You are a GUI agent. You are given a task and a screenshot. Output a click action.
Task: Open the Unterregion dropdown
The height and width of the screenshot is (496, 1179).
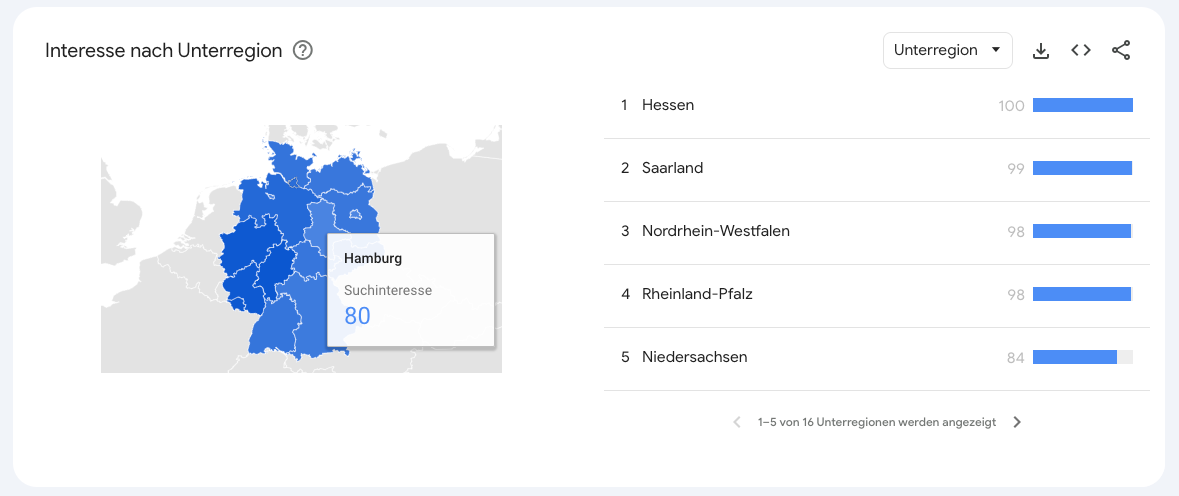947,50
